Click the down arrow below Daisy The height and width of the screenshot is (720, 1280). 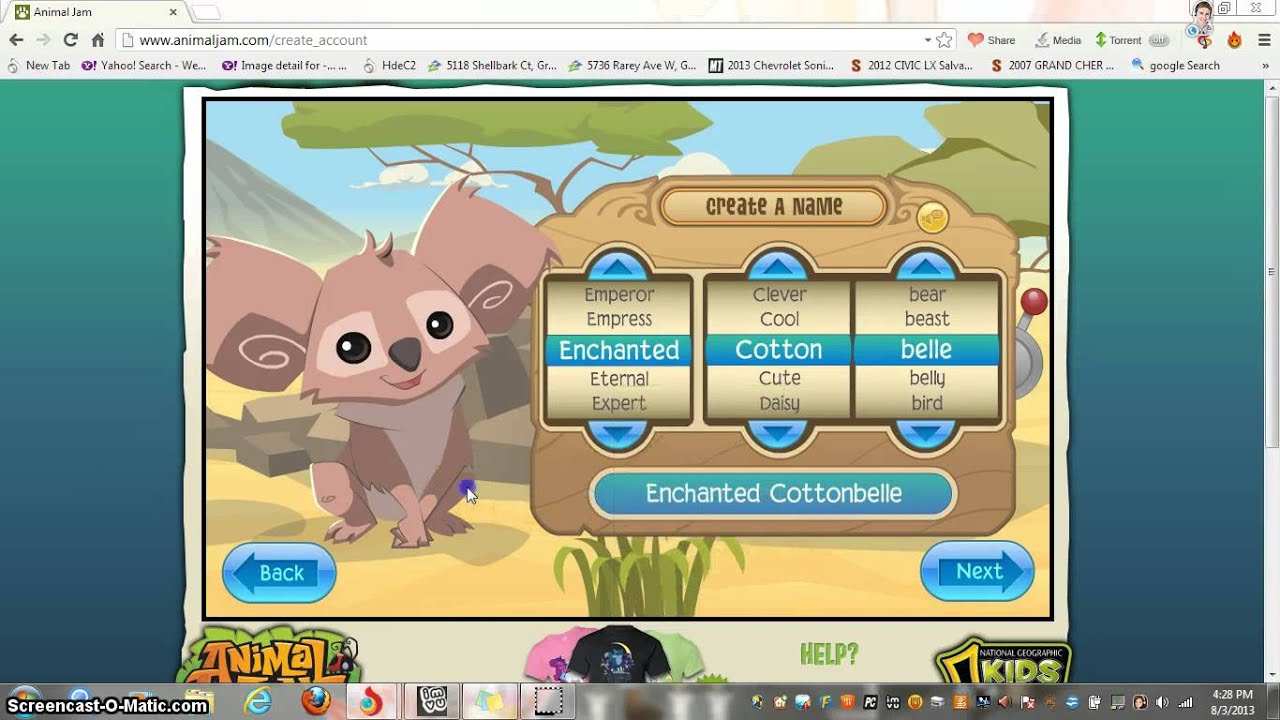pyautogui.click(x=778, y=433)
